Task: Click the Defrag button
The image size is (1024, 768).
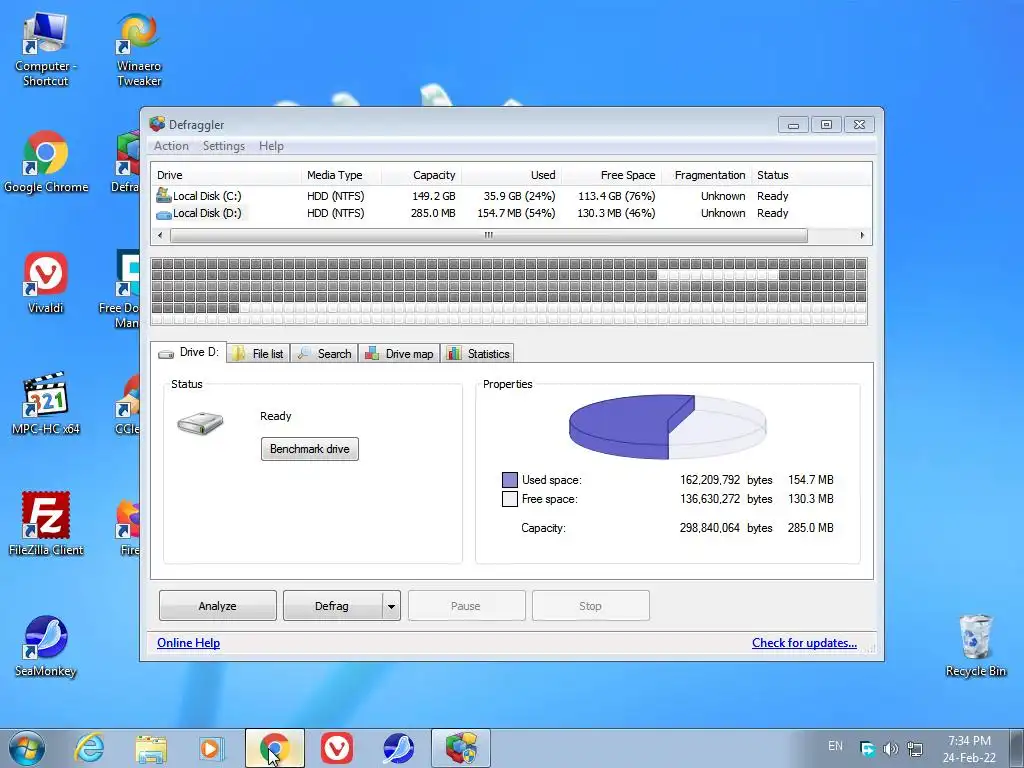Action: click(x=332, y=606)
